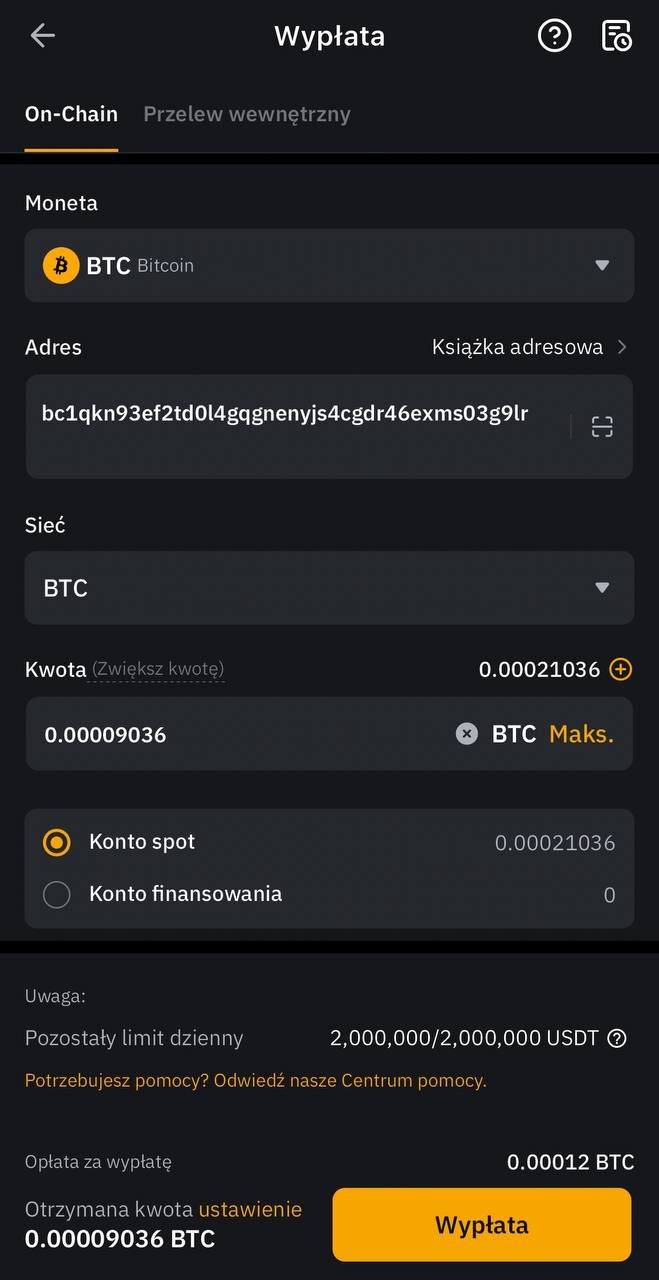The image size is (659, 1280).
Task: Switch to the On-Chain tab
Action: tap(71, 114)
